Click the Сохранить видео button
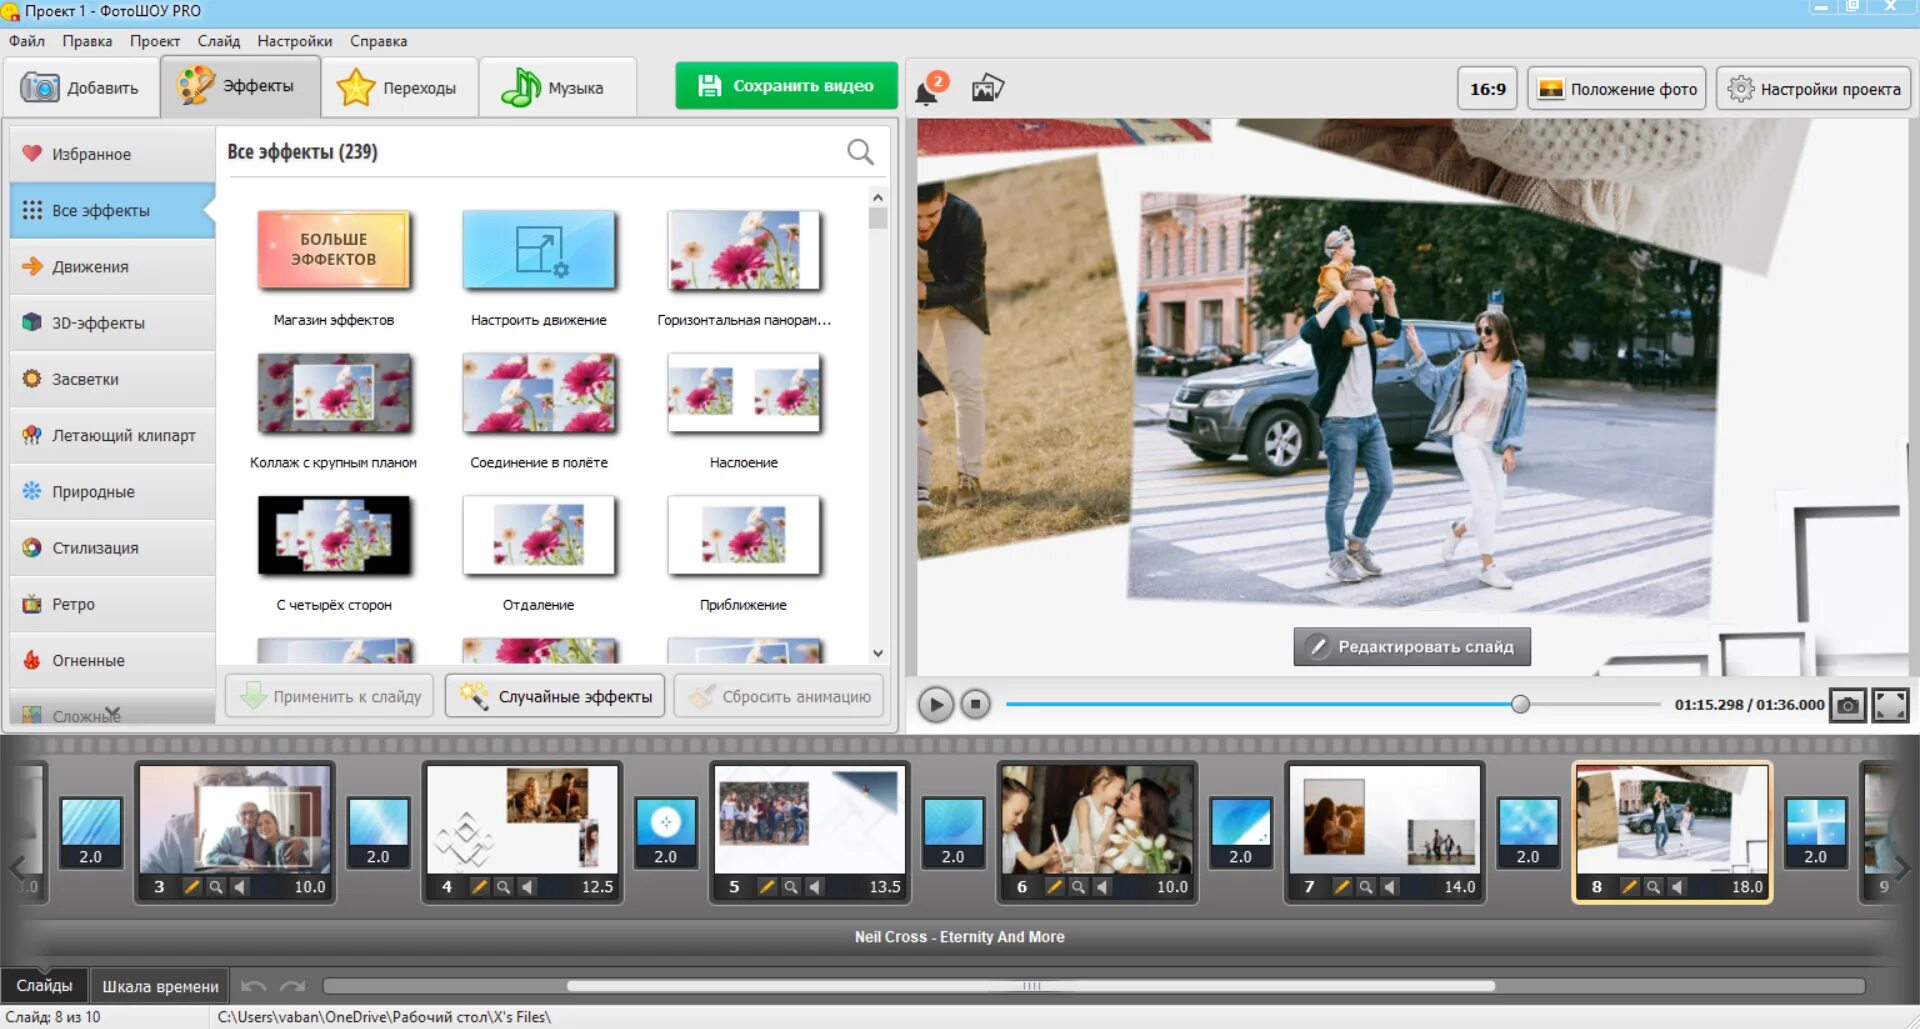Viewport: 1920px width, 1029px height. [x=786, y=86]
